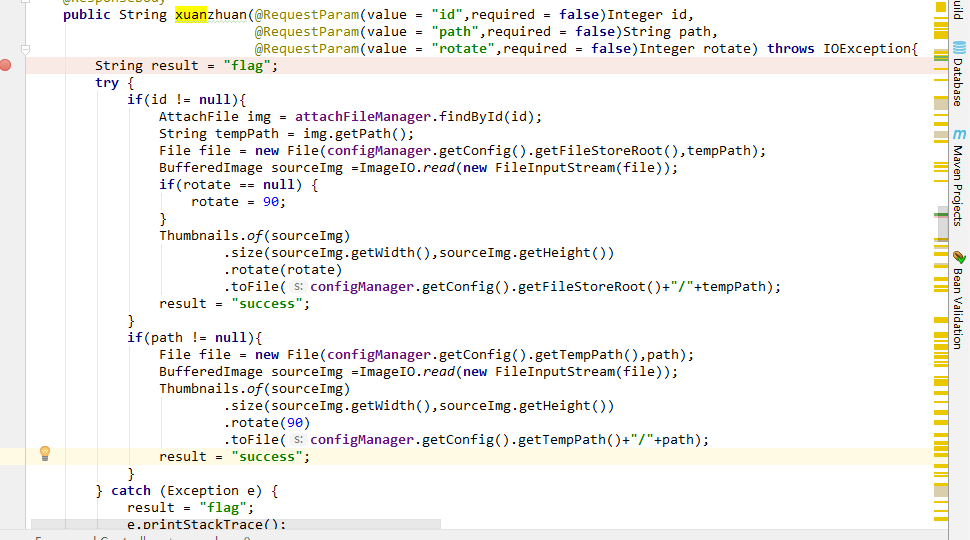Click the Integer rotate parameter
This screenshot has width=970, height=540.
pos(695,48)
